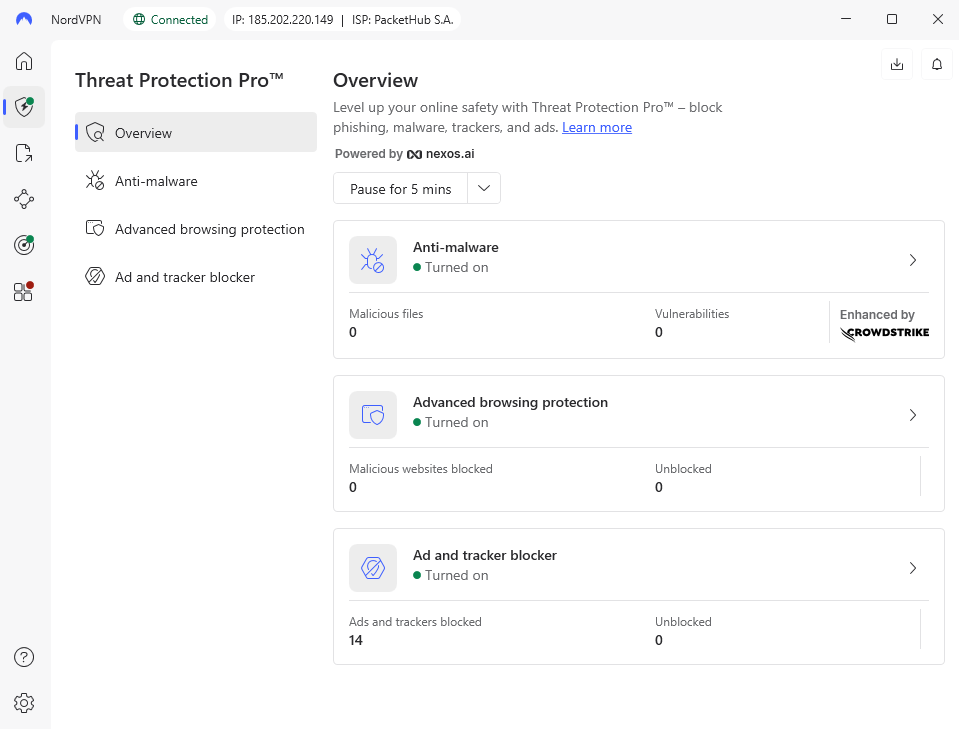Image resolution: width=959 pixels, height=729 pixels.
Task: Click the CrowdStrike logo
Action: [884, 333]
